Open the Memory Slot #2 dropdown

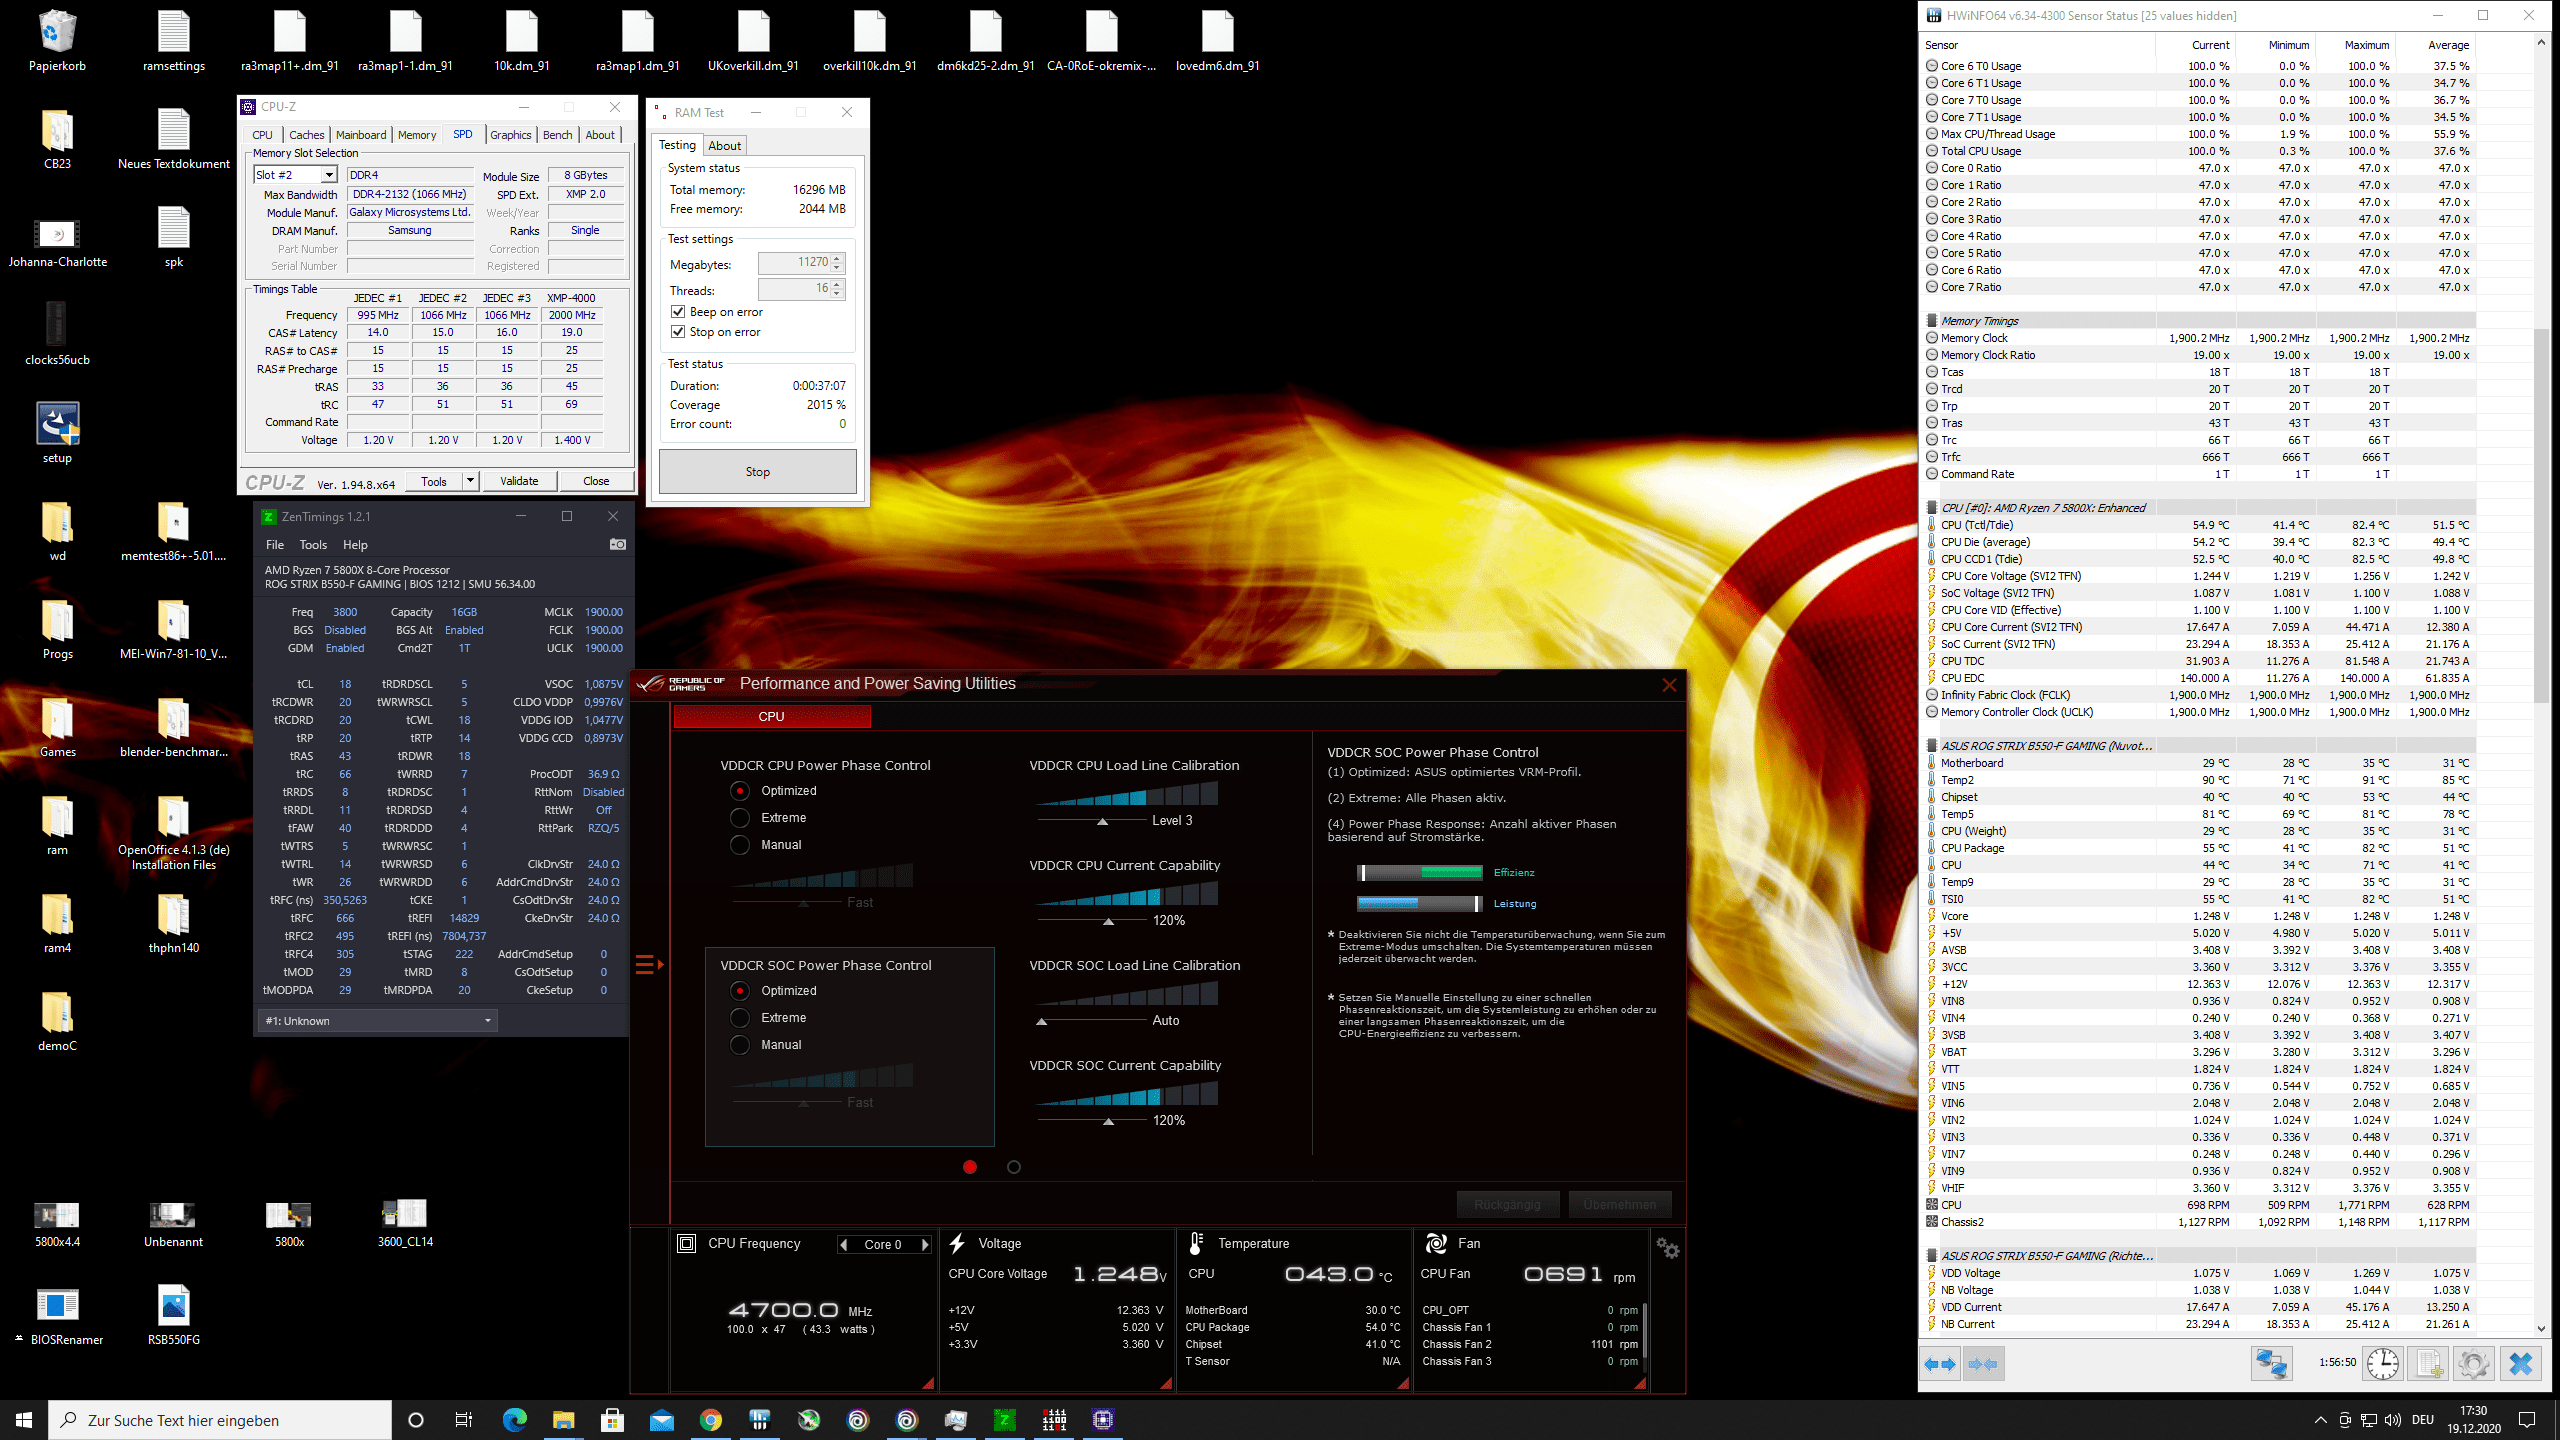328,175
